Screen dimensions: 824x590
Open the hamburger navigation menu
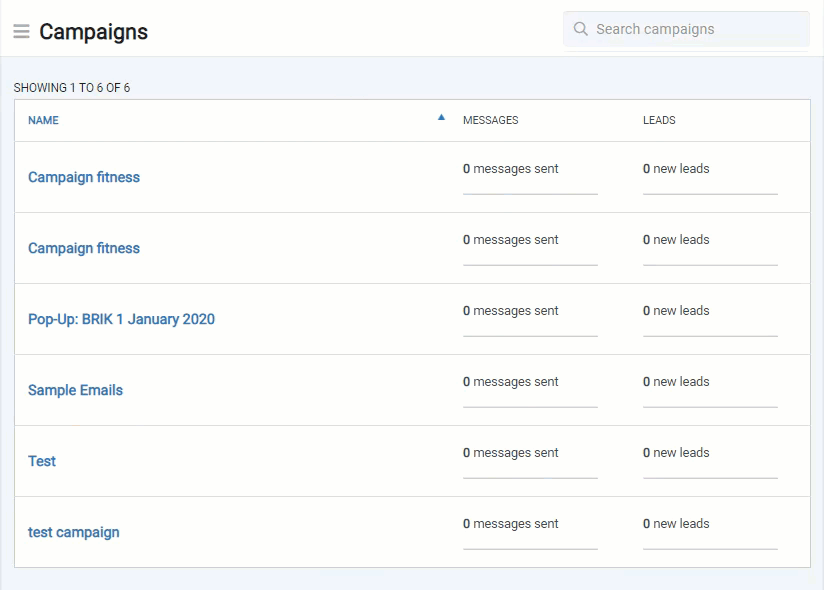(x=22, y=32)
